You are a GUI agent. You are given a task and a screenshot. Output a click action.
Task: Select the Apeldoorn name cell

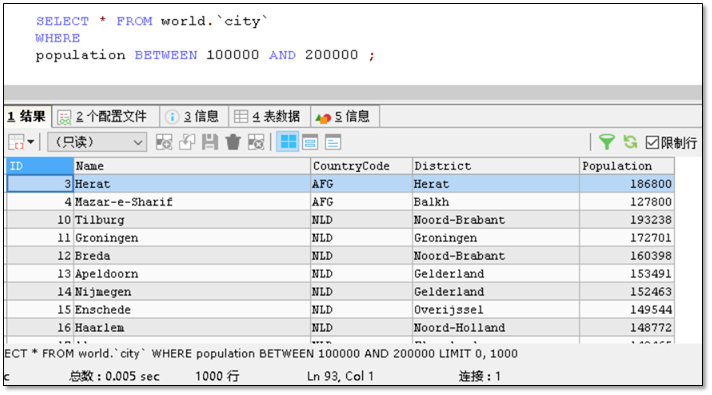click(192, 274)
